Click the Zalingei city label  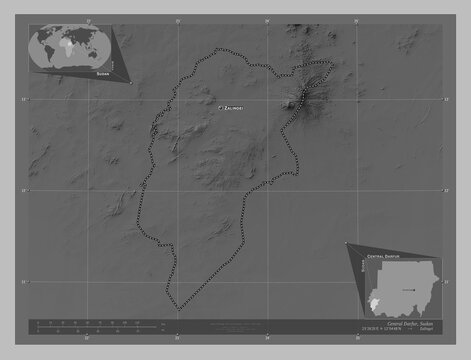coord(234,108)
